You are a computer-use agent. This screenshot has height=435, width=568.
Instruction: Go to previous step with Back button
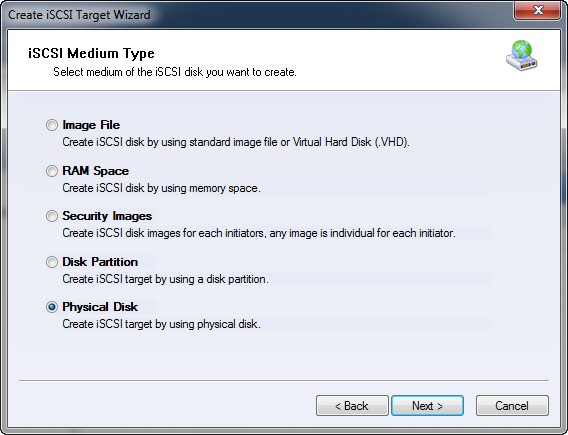click(x=352, y=406)
